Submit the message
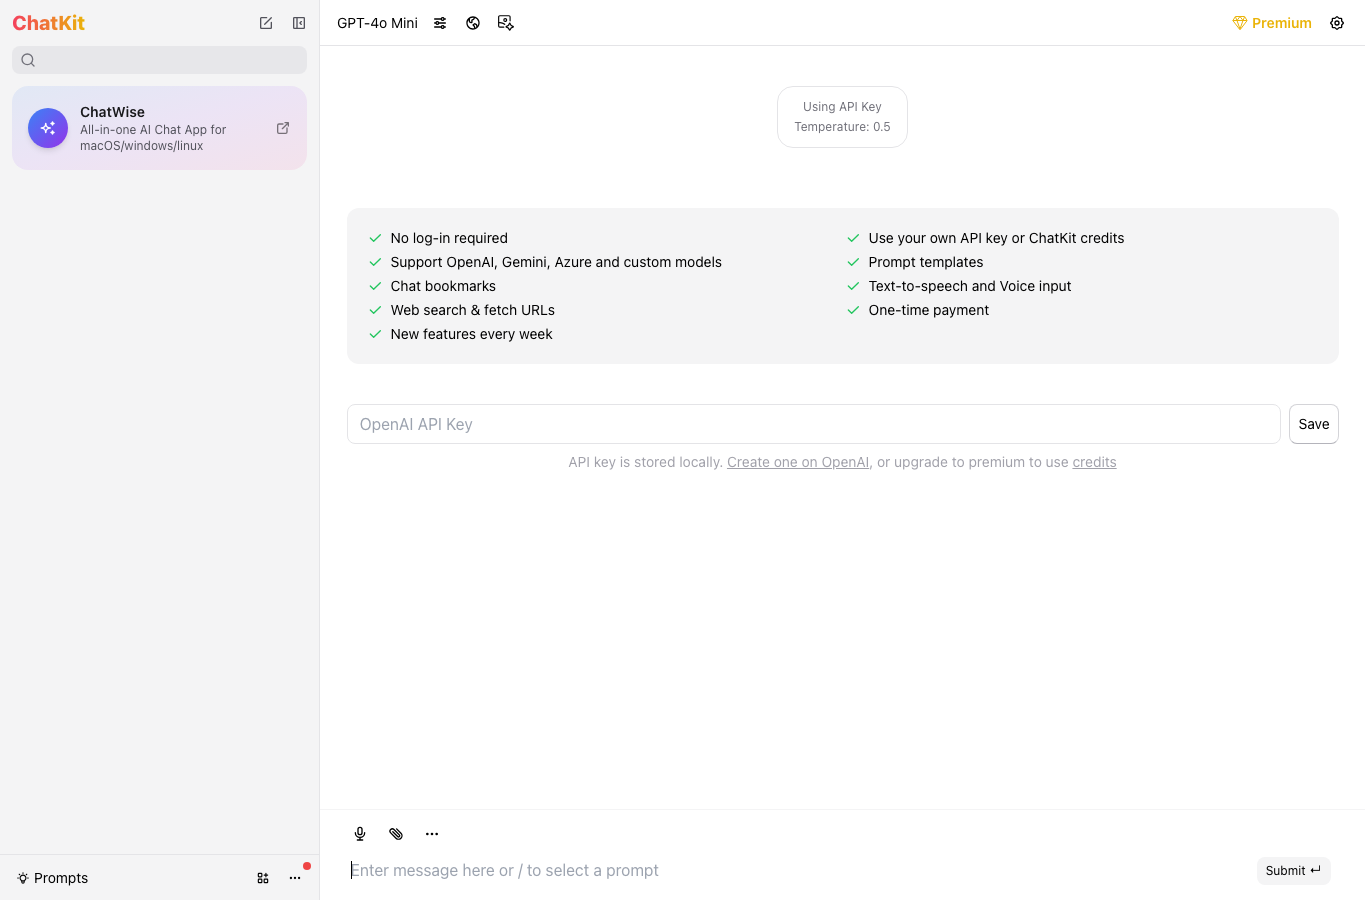This screenshot has width=1365, height=900. (1293, 871)
